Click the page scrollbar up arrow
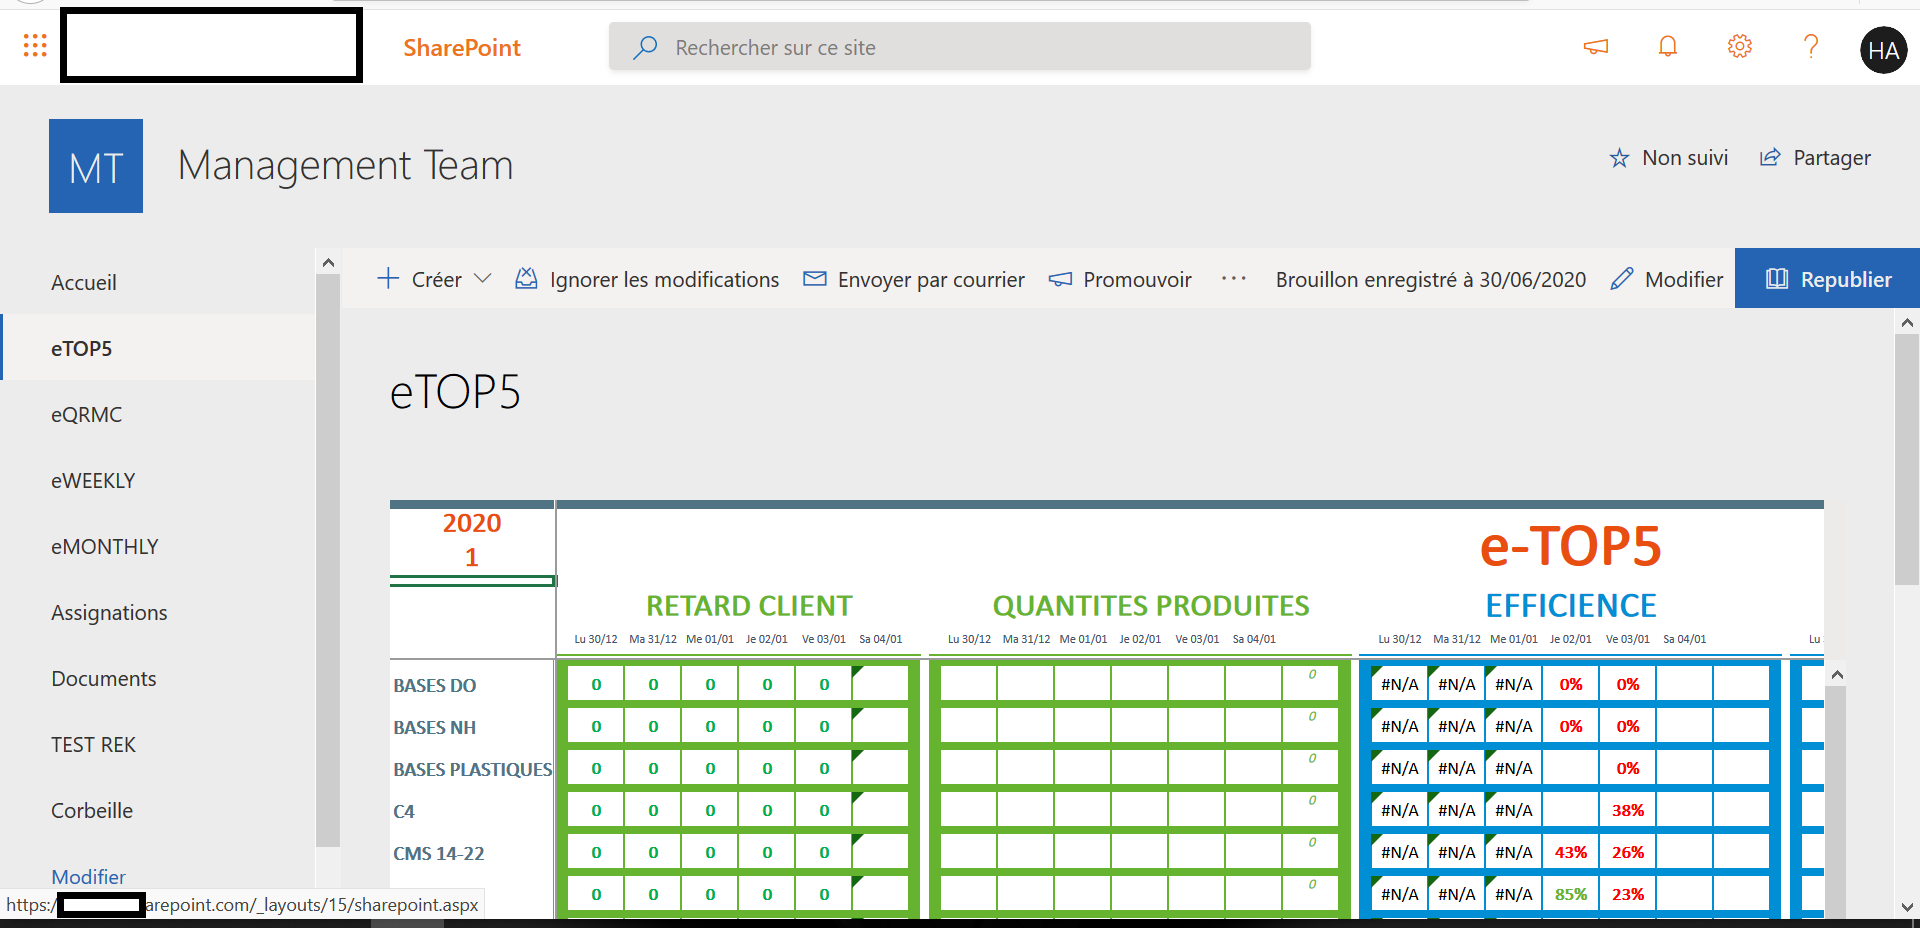1920x928 pixels. tap(1907, 323)
